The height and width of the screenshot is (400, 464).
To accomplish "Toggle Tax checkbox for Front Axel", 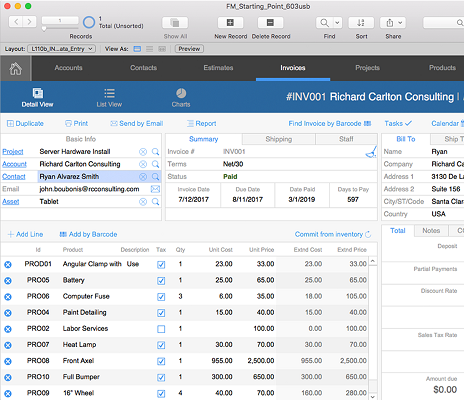I will click(161, 361).
